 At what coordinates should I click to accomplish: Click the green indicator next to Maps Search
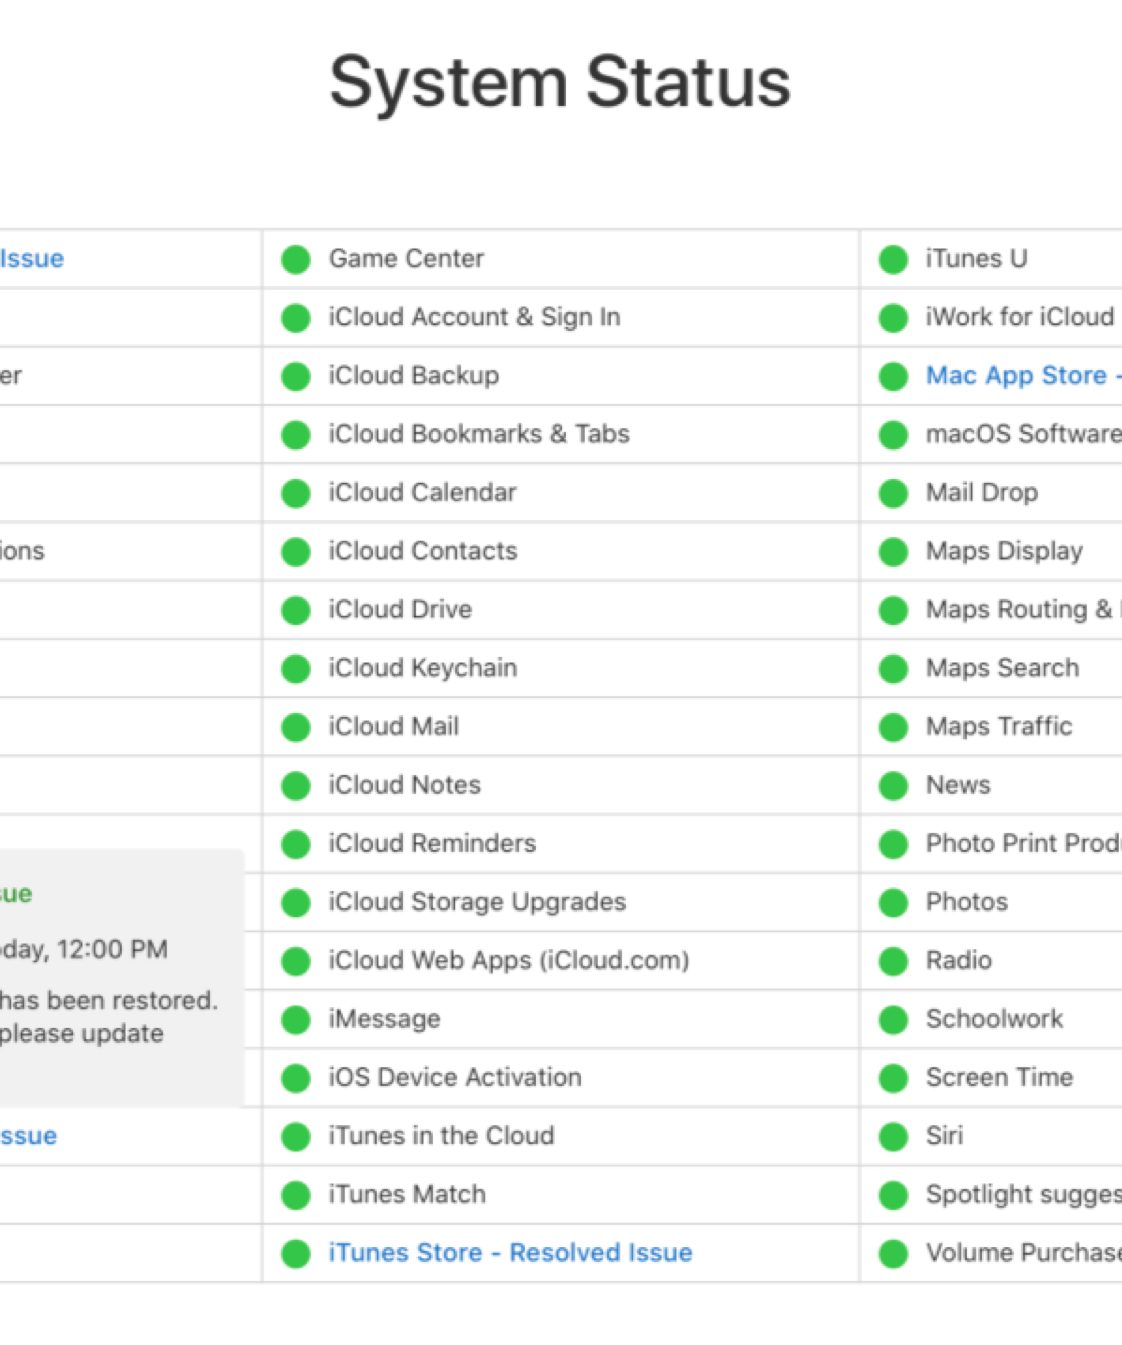[893, 669]
